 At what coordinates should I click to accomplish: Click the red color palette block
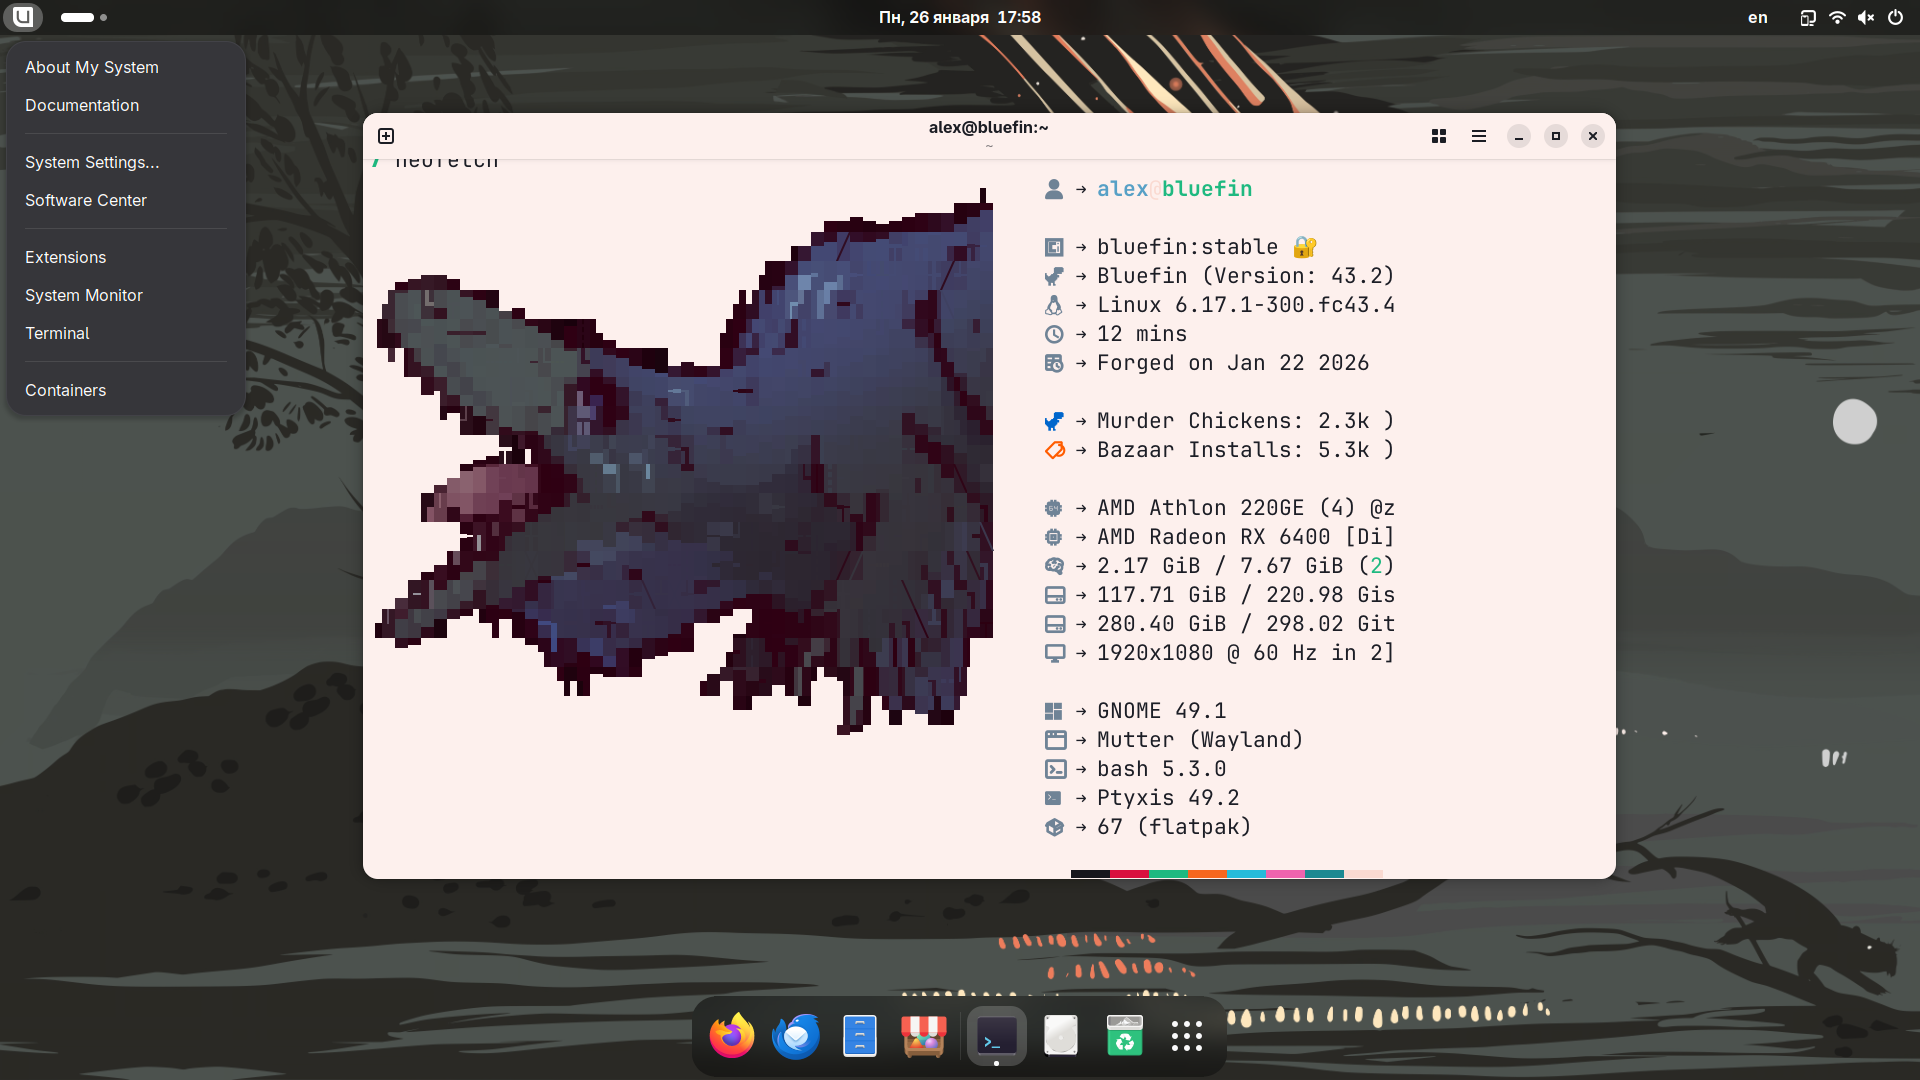pyautogui.click(x=1129, y=874)
